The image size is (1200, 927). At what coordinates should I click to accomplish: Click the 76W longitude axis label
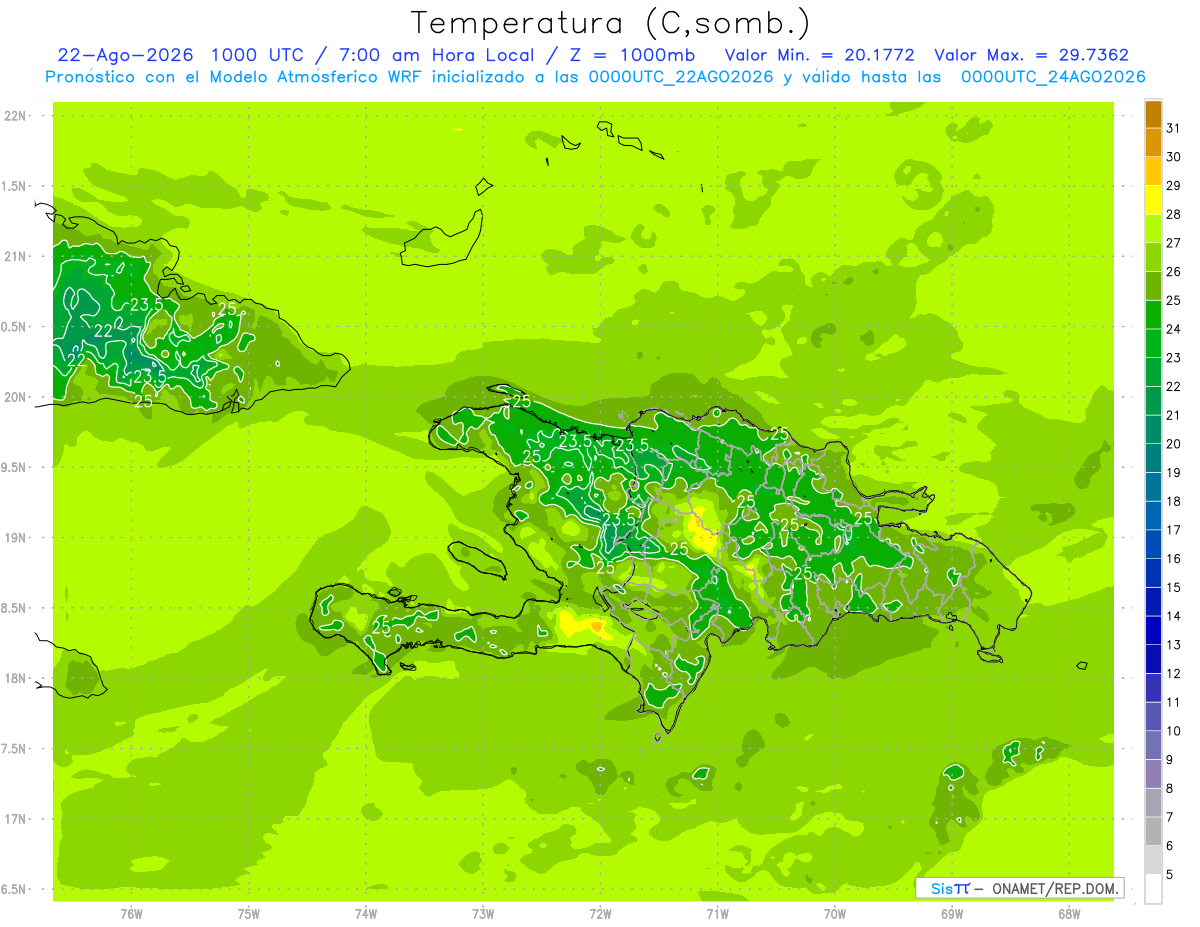tap(131, 914)
